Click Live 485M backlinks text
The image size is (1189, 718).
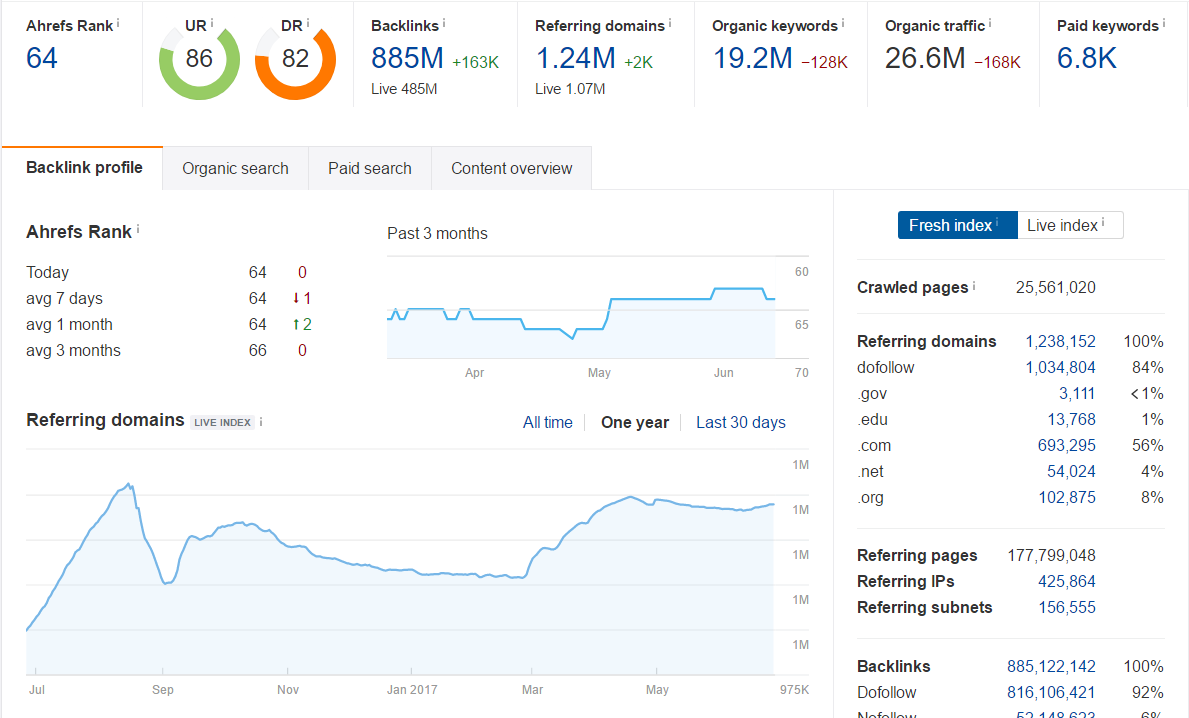tap(404, 89)
